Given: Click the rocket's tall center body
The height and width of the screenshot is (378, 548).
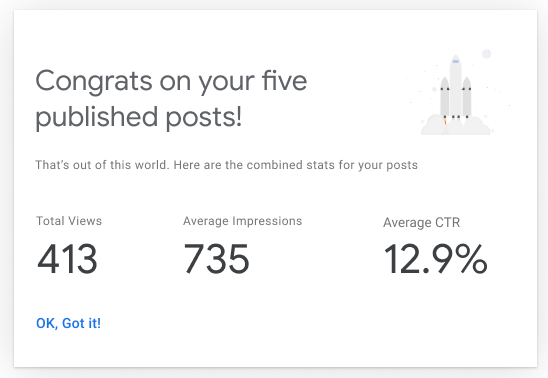Looking at the screenshot, I should coord(455,87).
